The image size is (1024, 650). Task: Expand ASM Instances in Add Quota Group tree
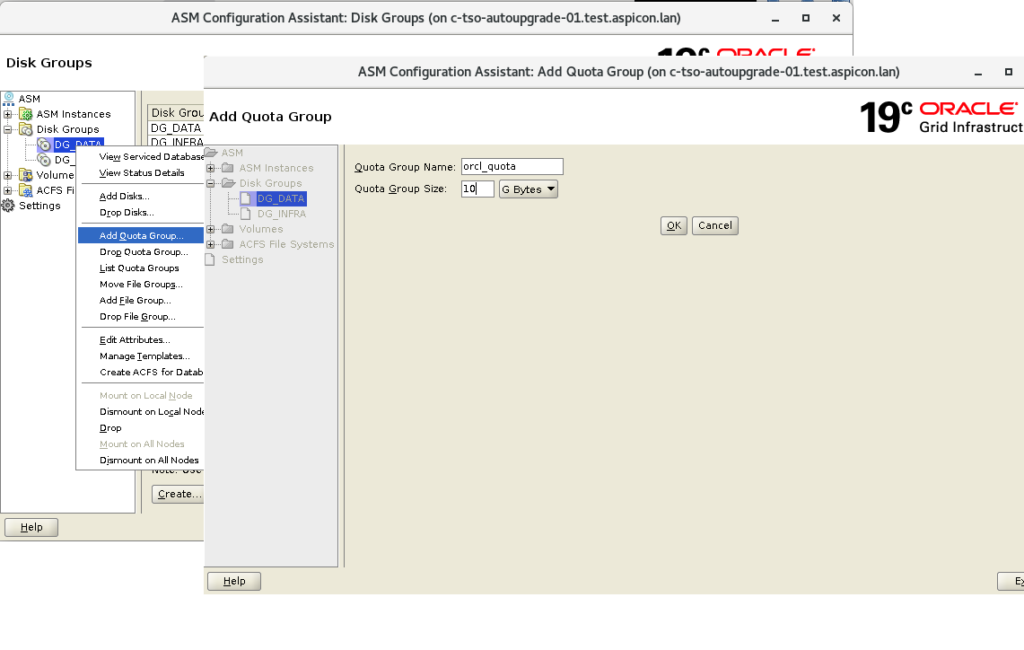211,168
